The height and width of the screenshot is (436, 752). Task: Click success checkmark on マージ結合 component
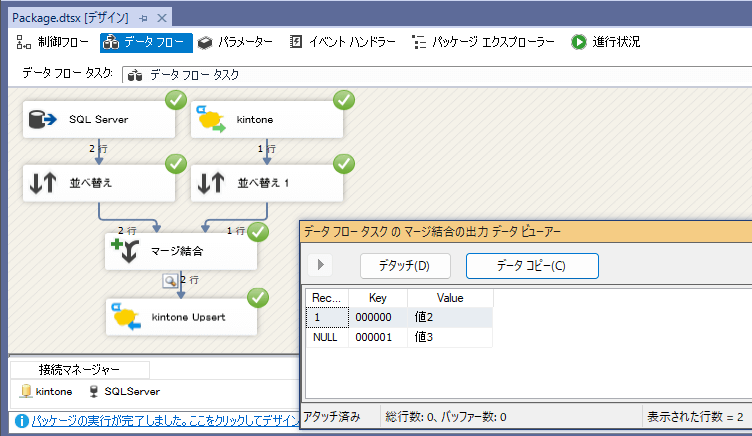pos(258,232)
